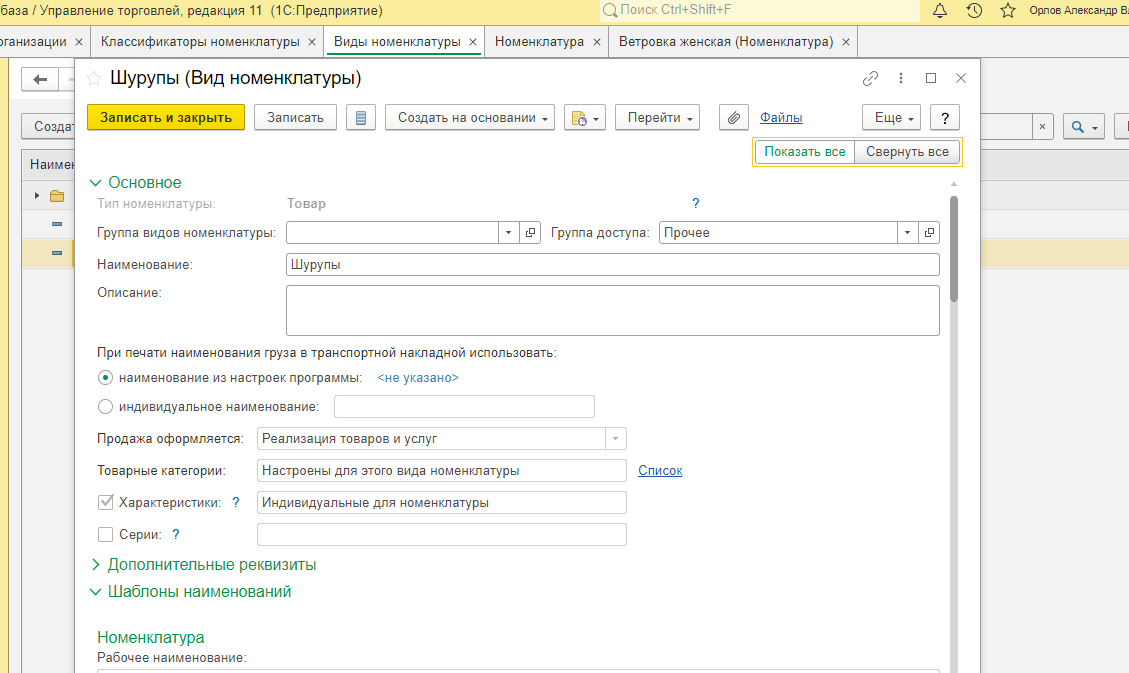
Task: Open Список link for товарные категории
Action: pyautogui.click(x=660, y=471)
